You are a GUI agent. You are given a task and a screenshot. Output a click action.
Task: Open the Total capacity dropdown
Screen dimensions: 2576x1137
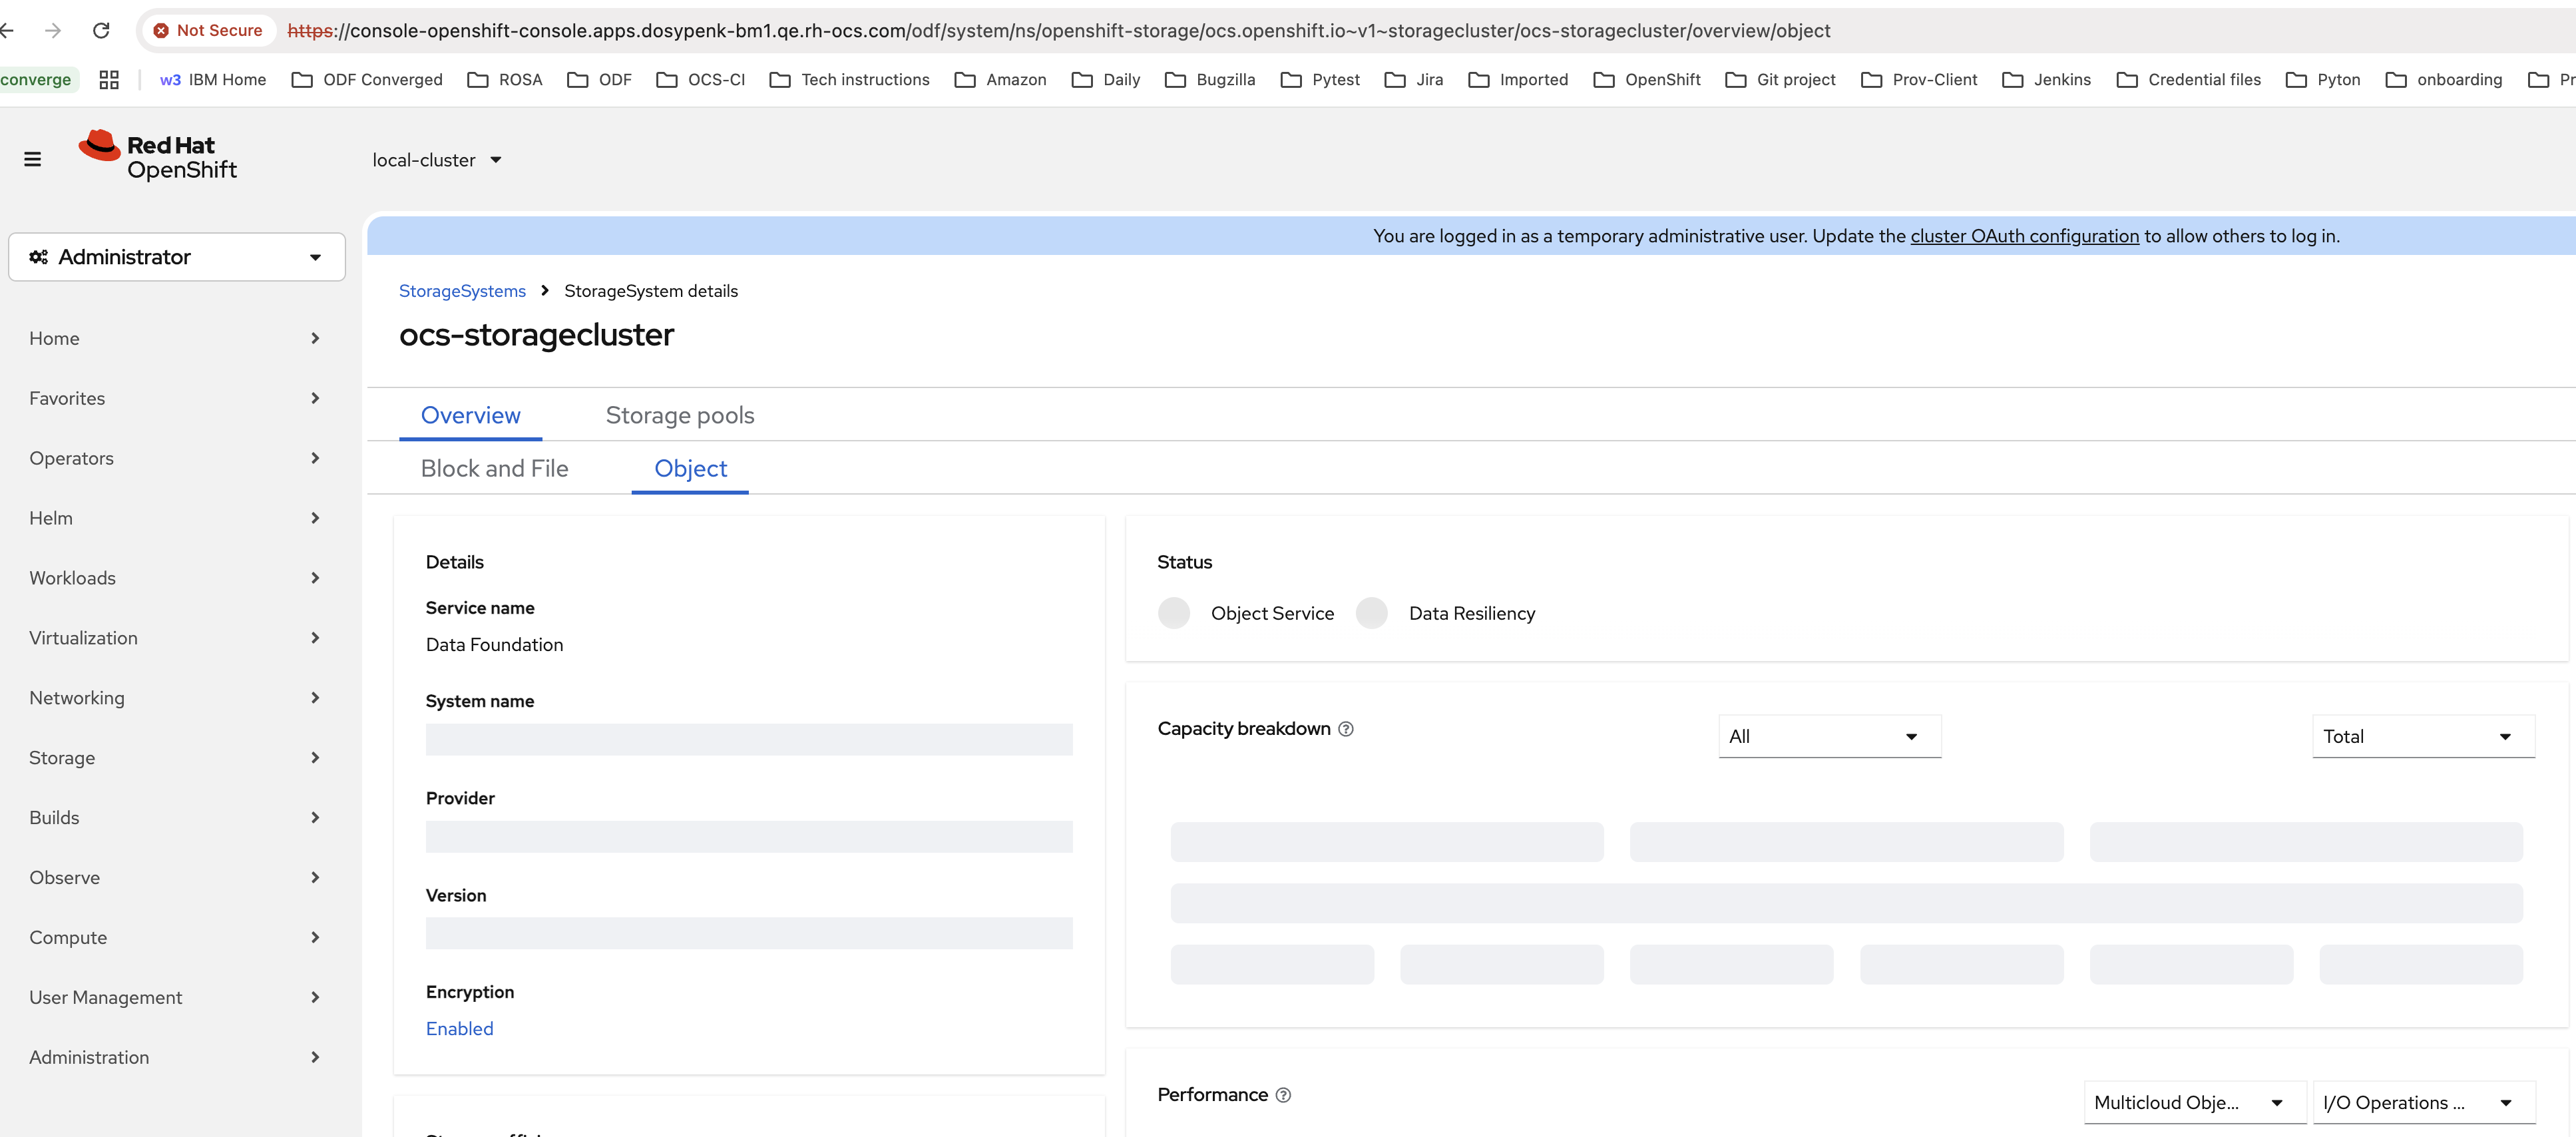click(x=2422, y=737)
